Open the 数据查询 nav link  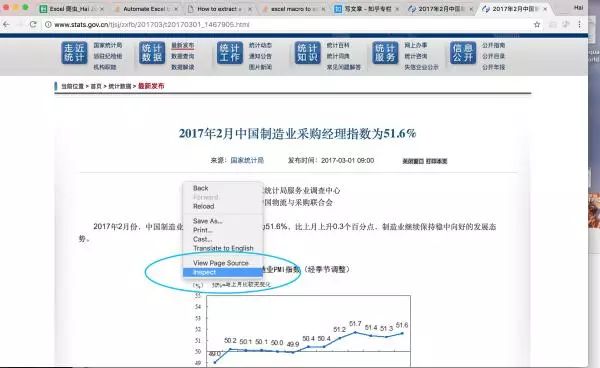coord(183,56)
